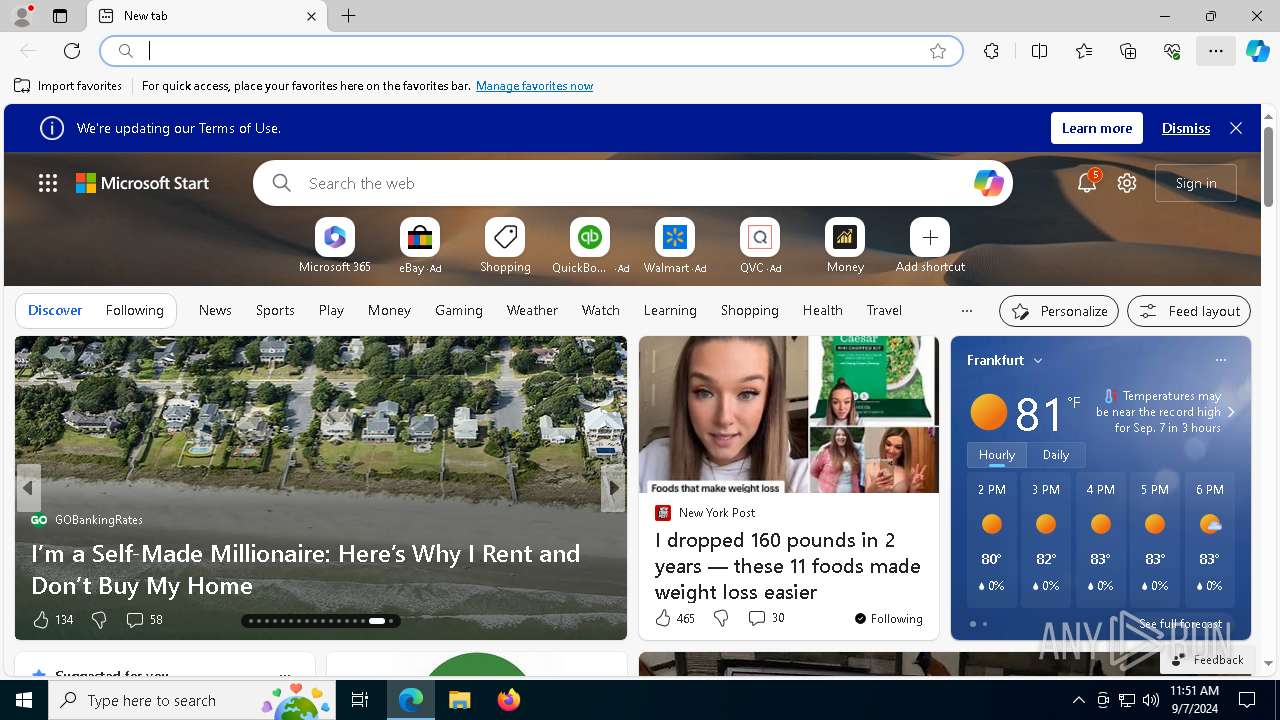Go to previous carousel story arrow
The image size is (1280, 720).
coord(28,488)
